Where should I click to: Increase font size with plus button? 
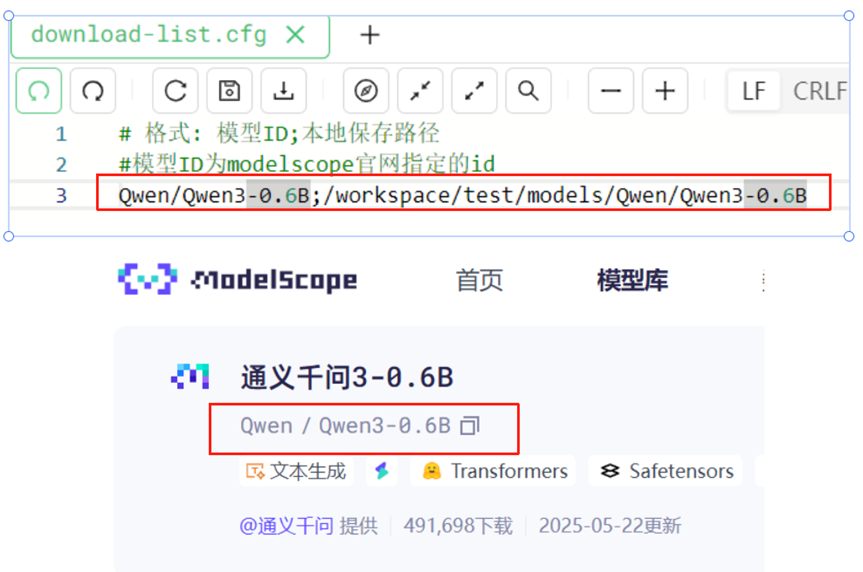coord(665,91)
